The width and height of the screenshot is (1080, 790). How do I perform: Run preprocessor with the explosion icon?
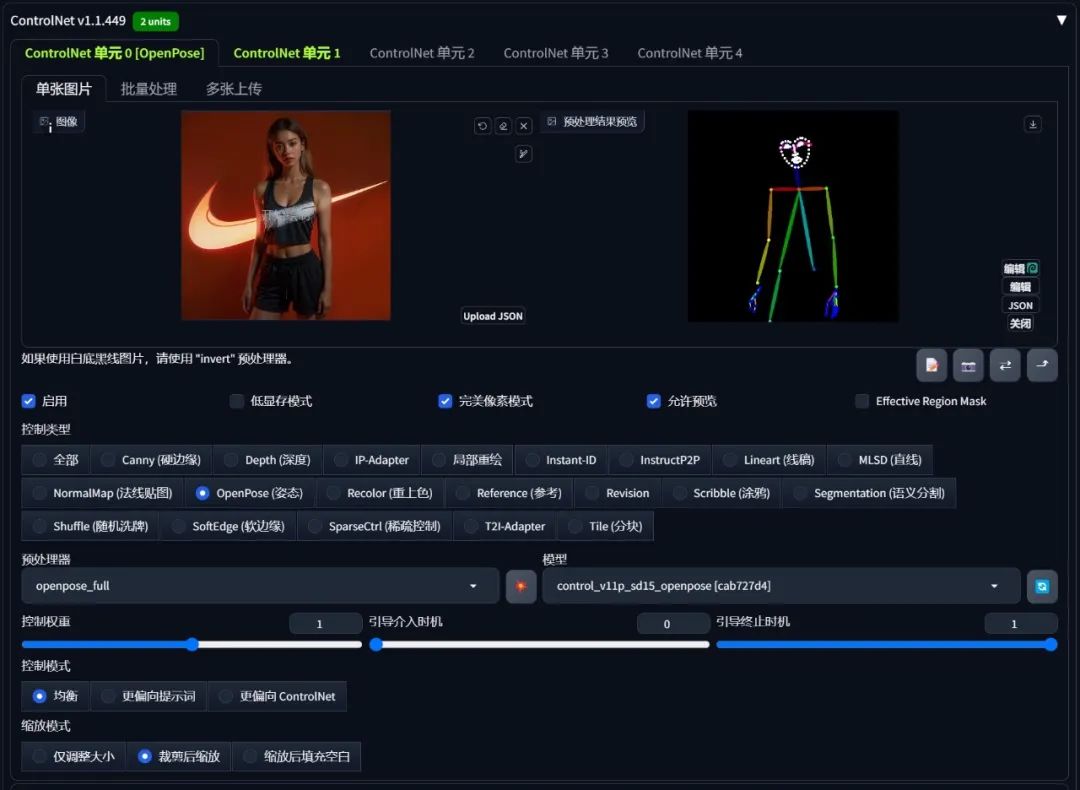(521, 586)
